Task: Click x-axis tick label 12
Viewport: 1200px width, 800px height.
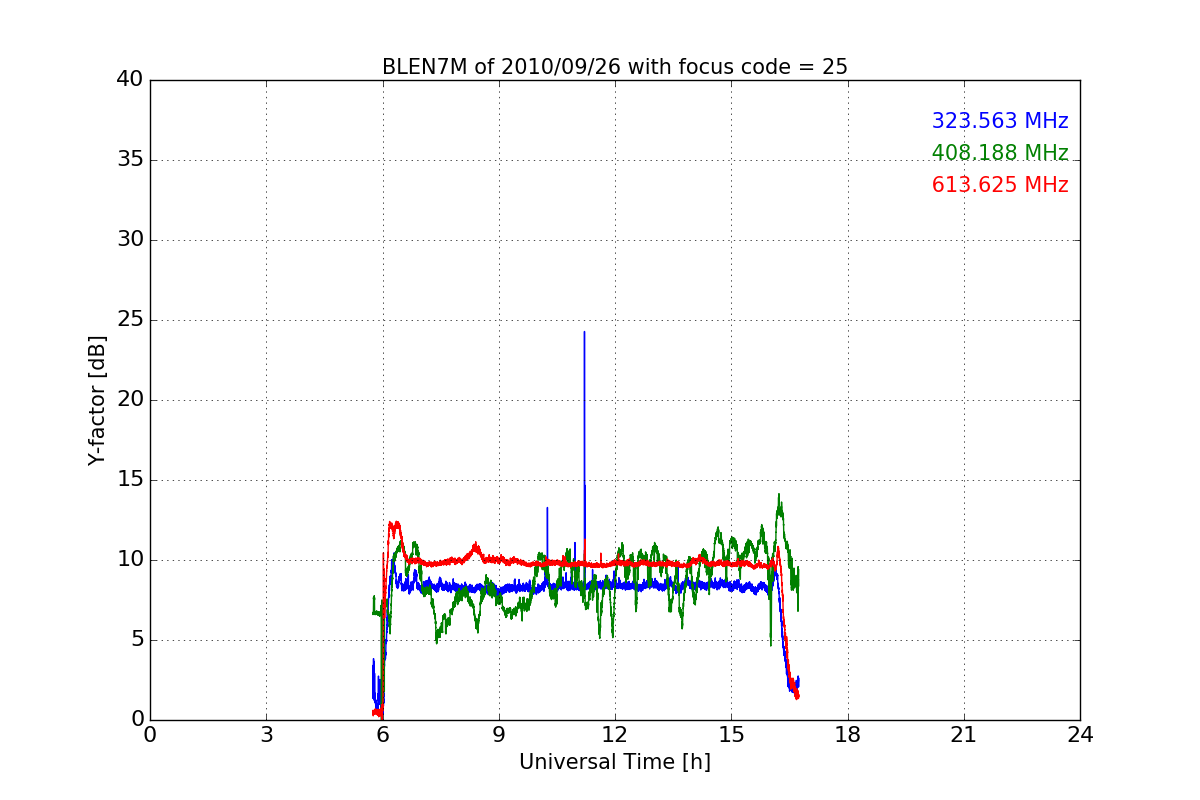Action: (615, 735)
